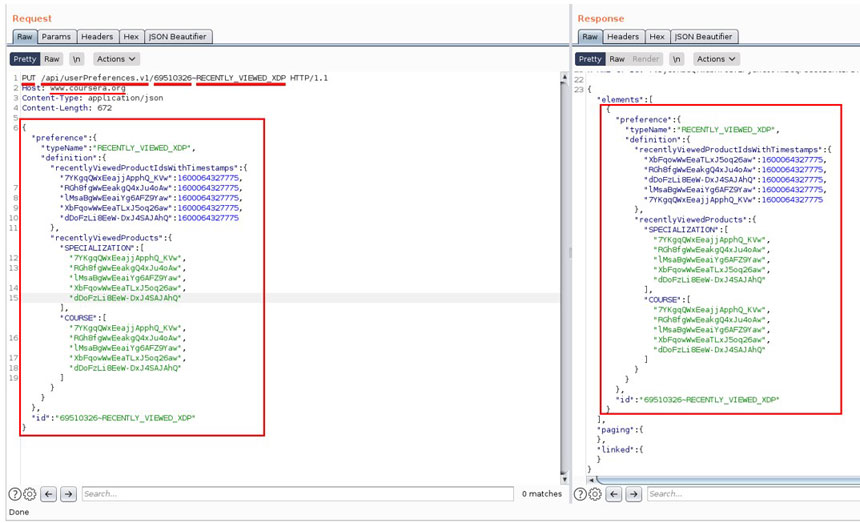
Task: Go to previous match in response search
Action: (x=614, y=494)
